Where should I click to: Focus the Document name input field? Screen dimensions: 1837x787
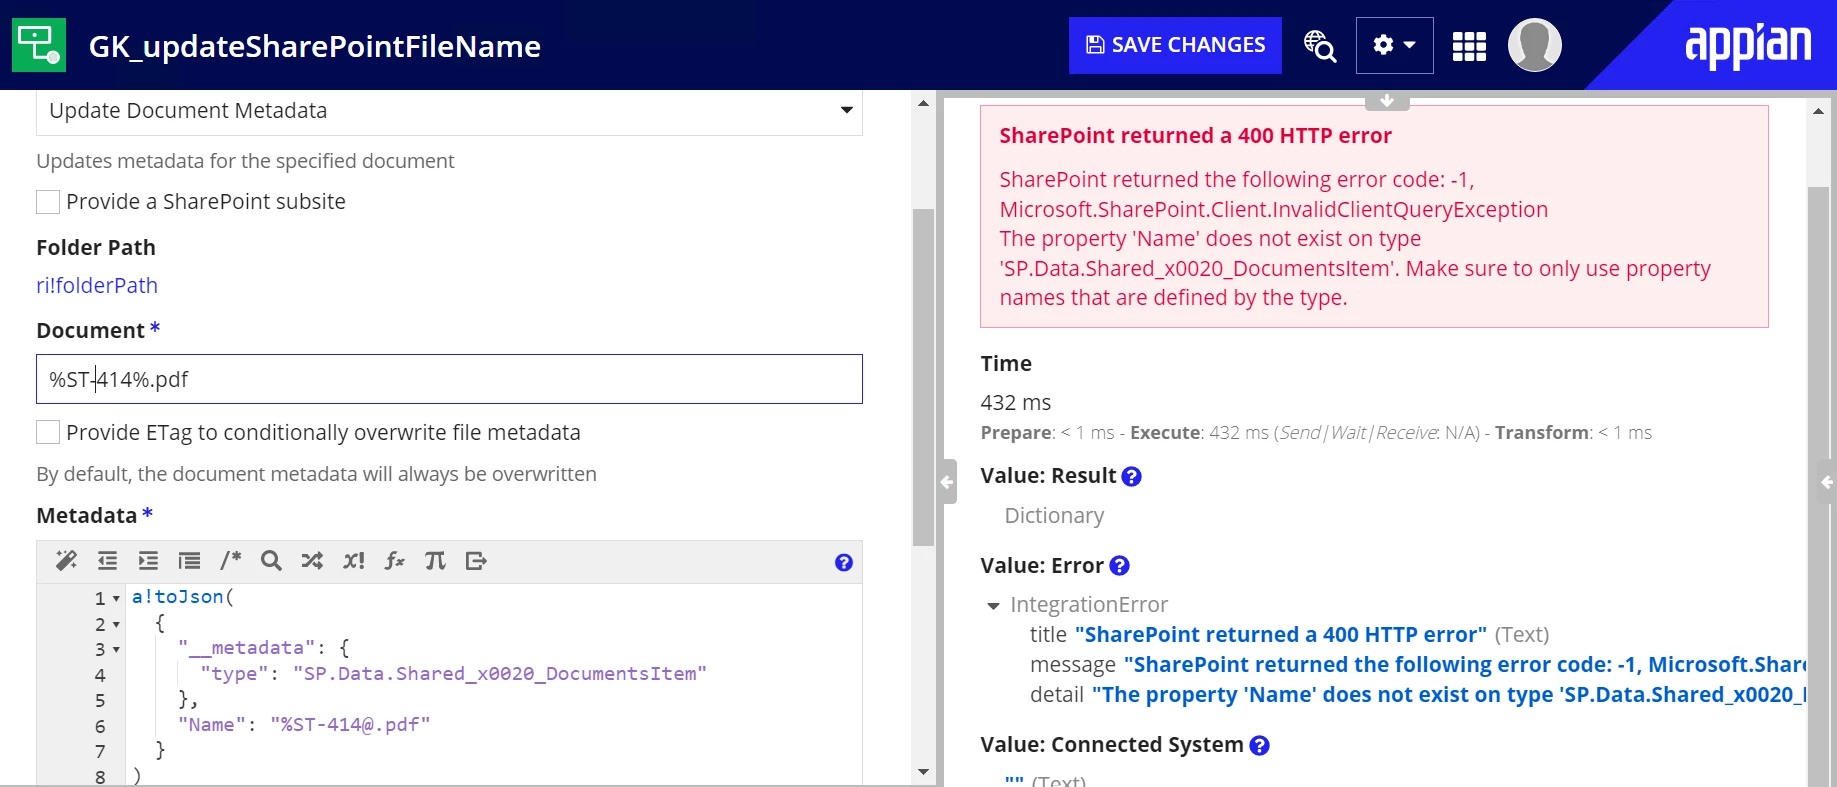pyautogui.click(x=449, y=379)
